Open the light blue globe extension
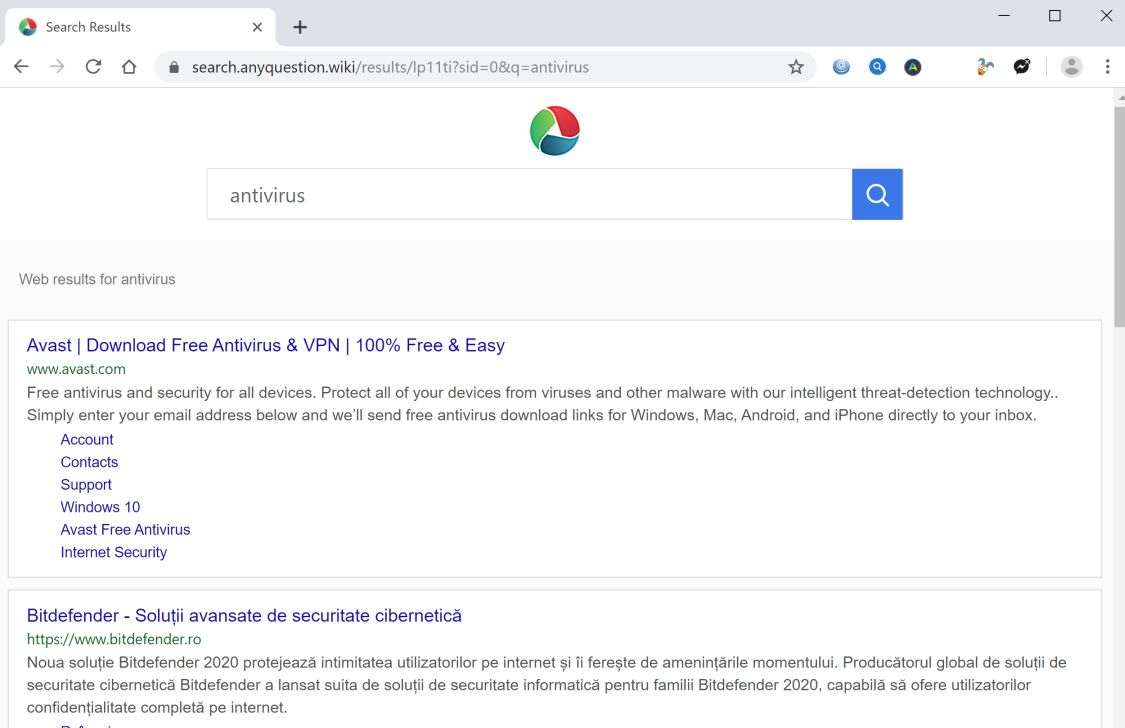This screenshot has height=728, width=1125. coord(841,67)
